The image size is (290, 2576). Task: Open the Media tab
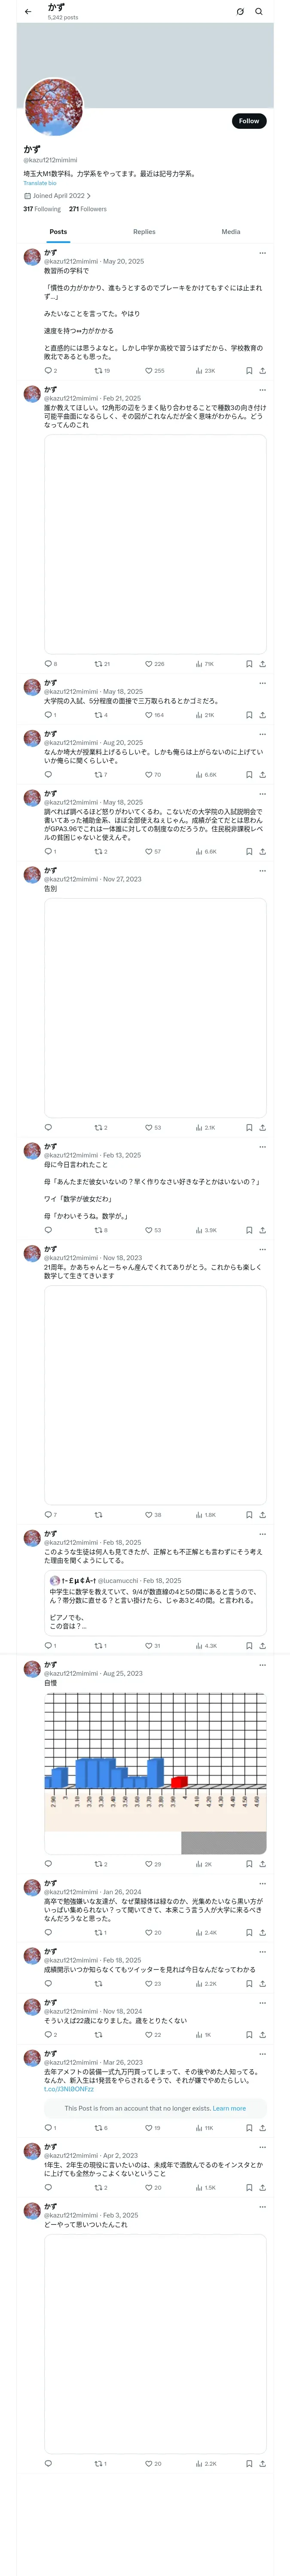[x=230, y=231]
